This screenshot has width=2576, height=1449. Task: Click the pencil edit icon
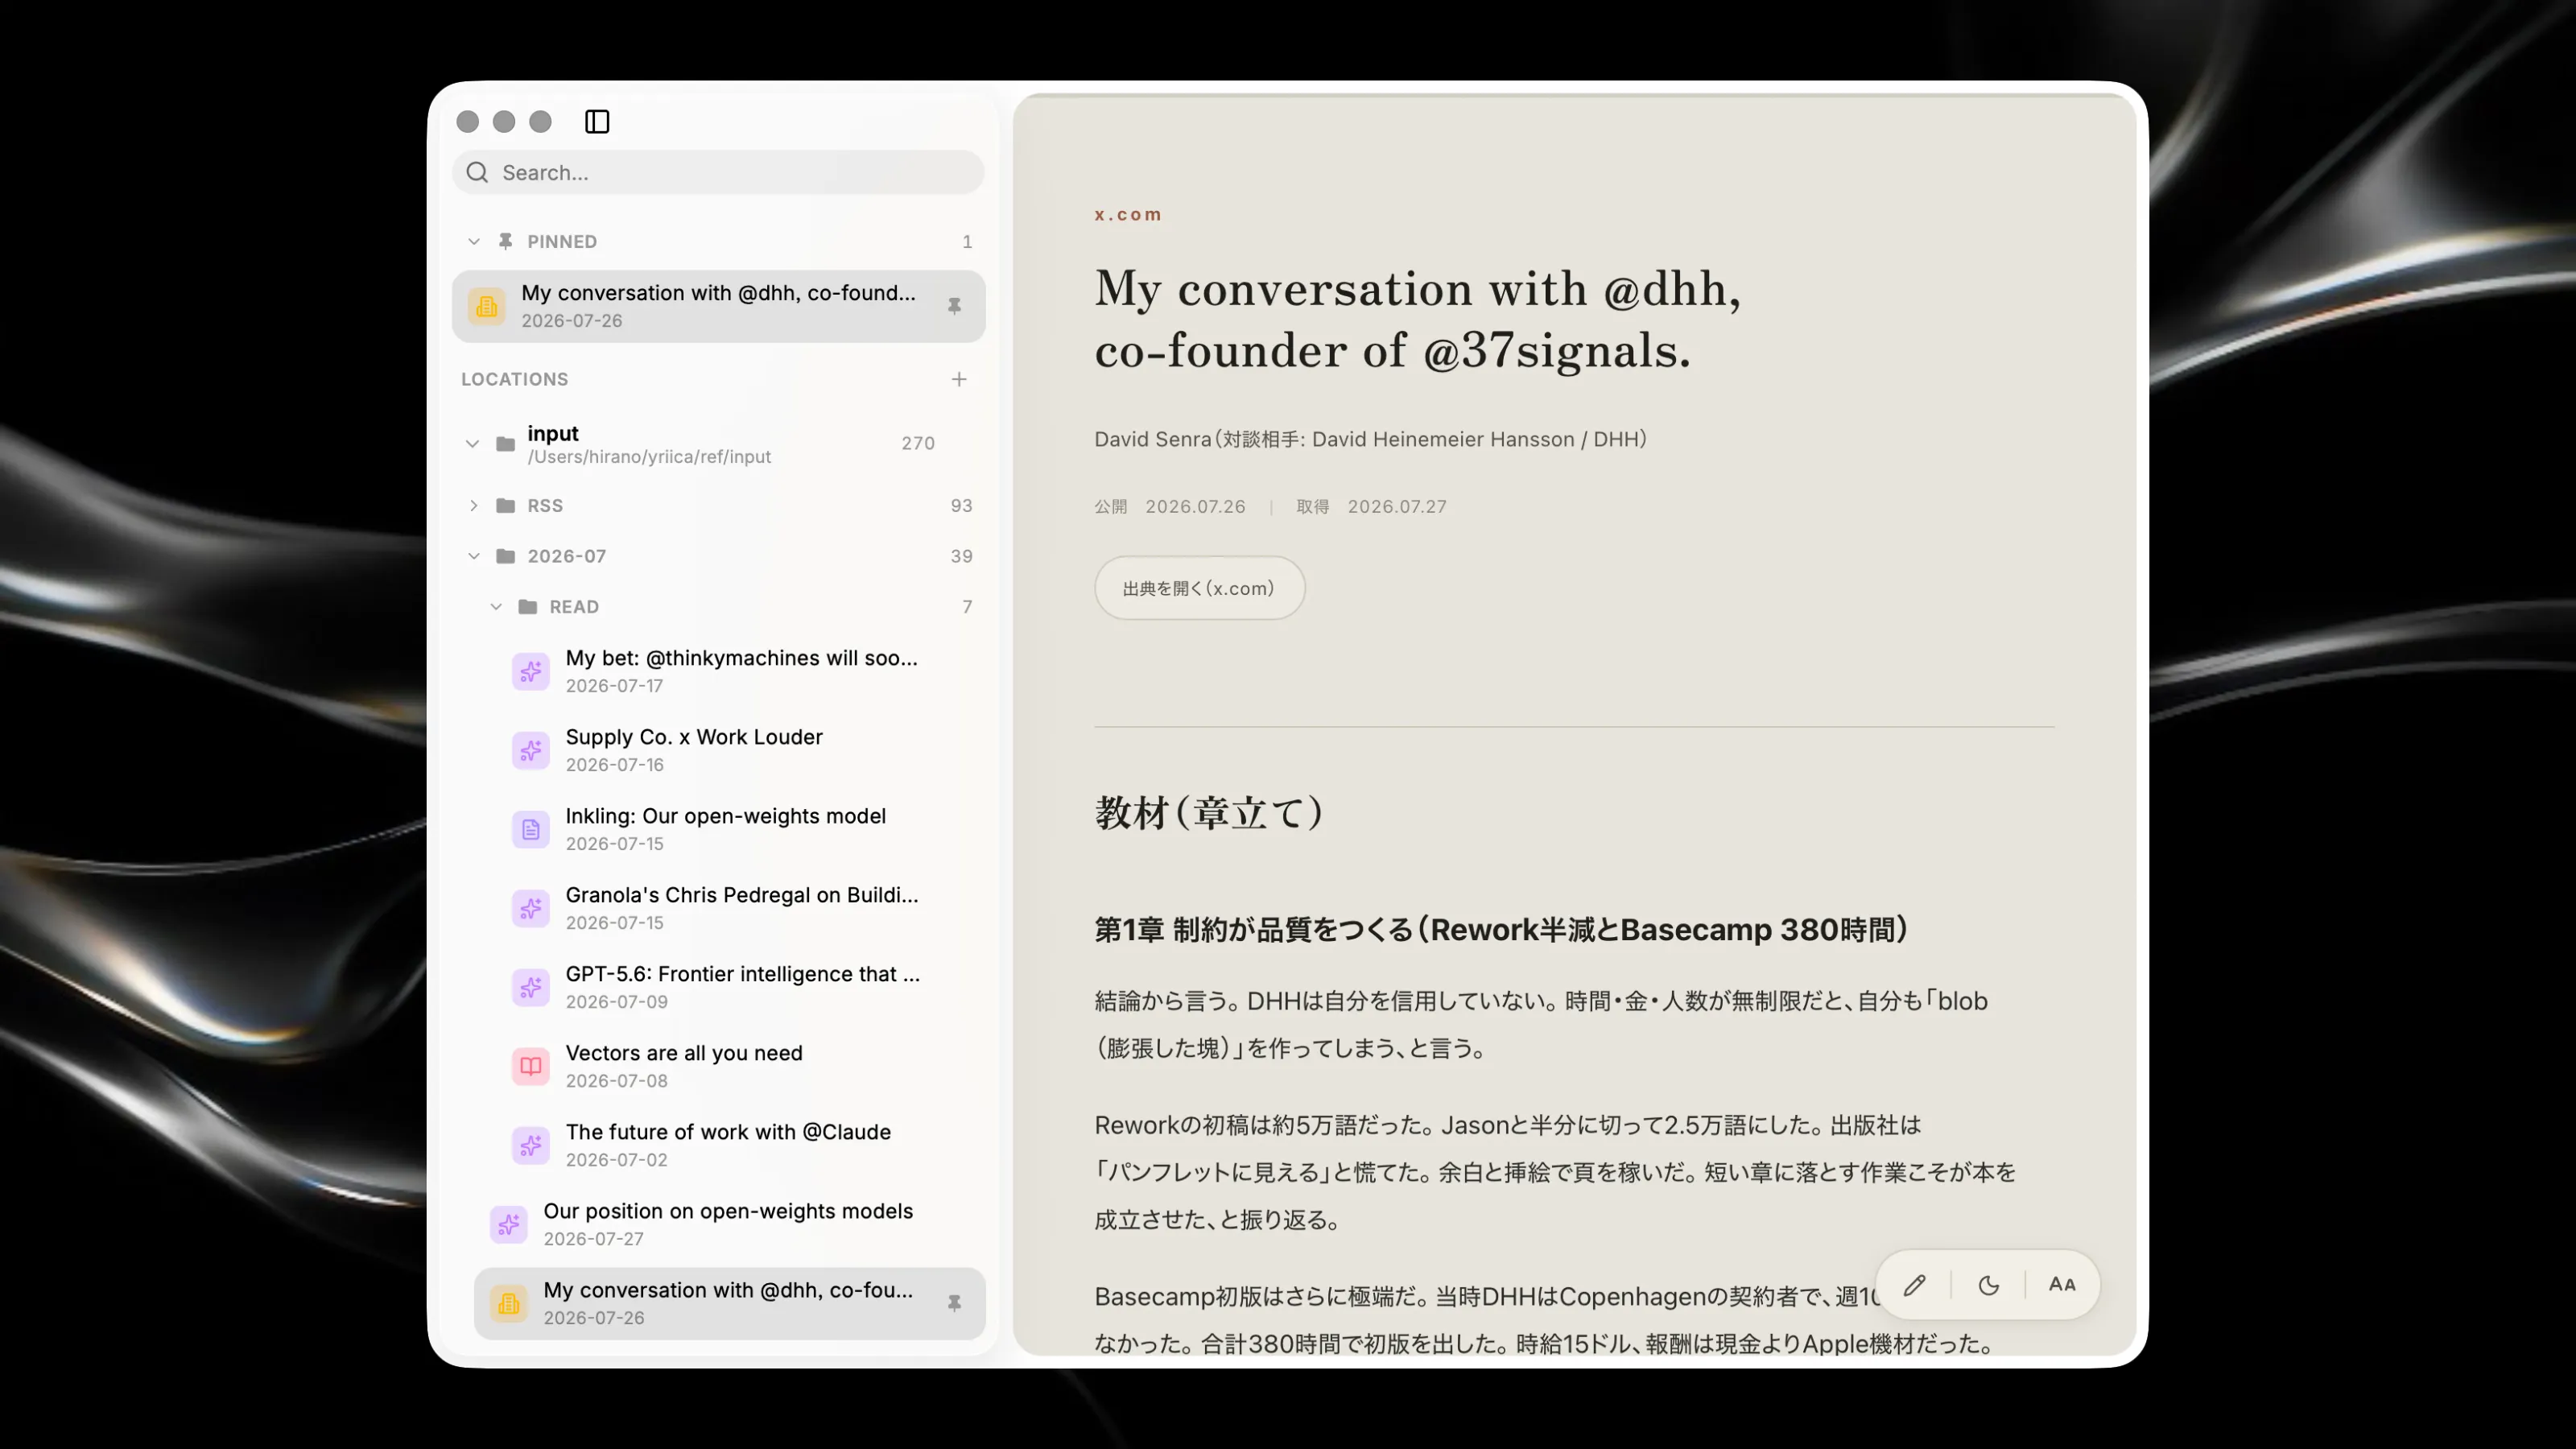point(1914,1285)
